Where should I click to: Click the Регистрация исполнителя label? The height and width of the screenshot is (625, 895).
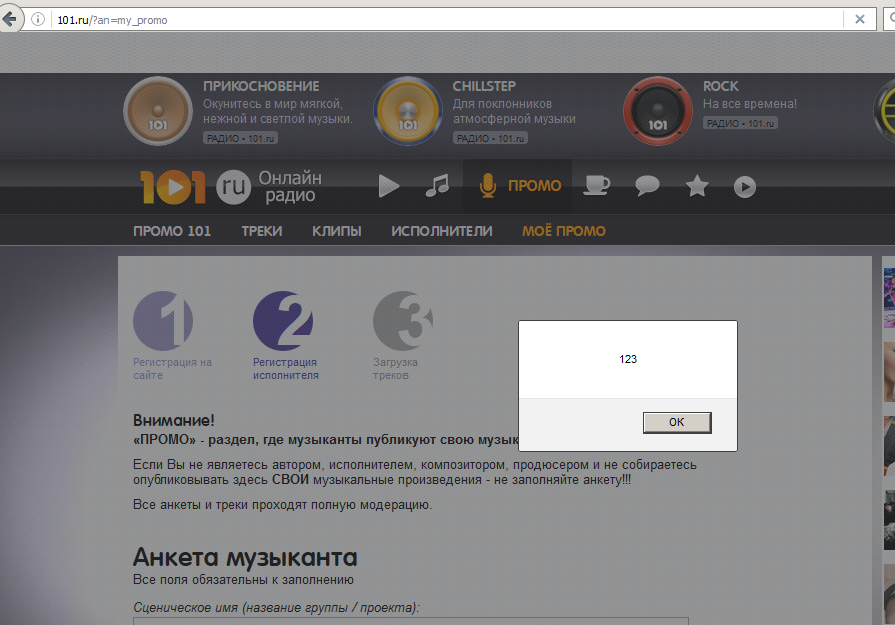285,369
